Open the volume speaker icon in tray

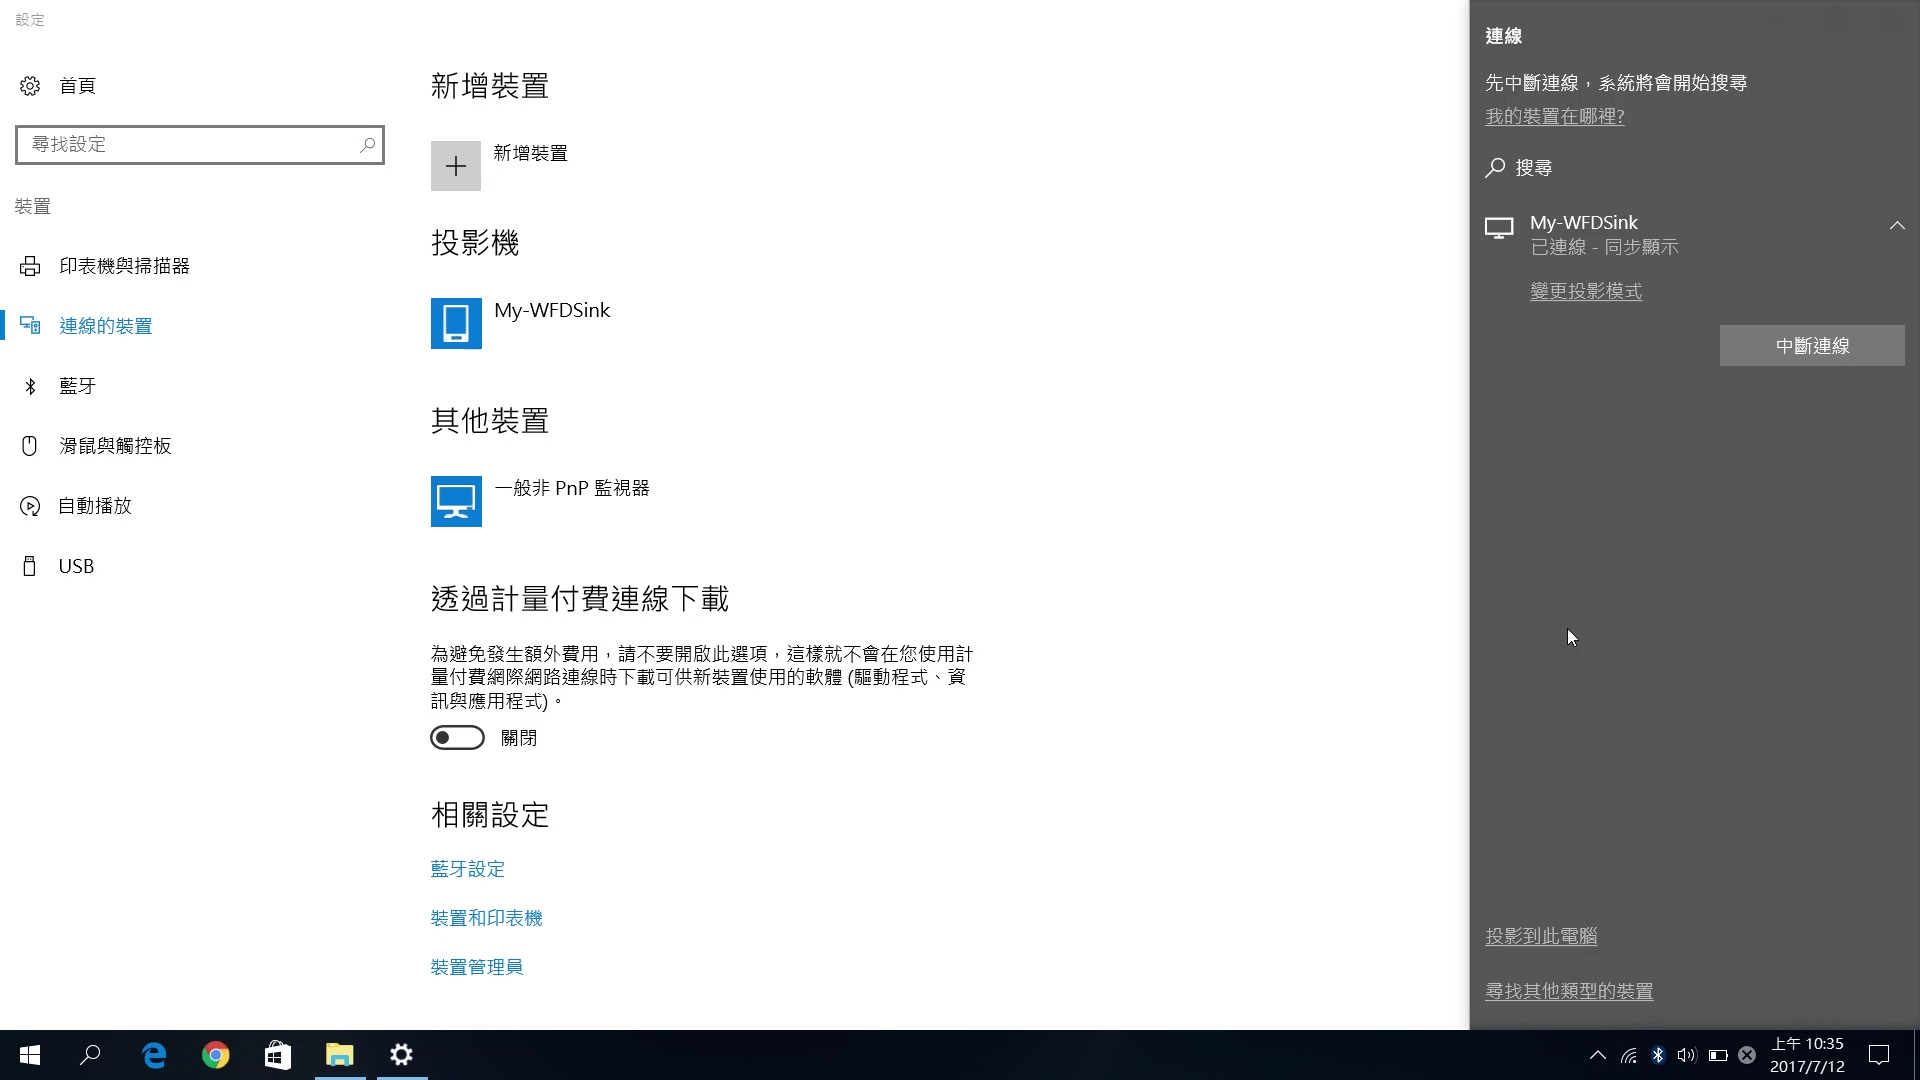point(1687,1055)
